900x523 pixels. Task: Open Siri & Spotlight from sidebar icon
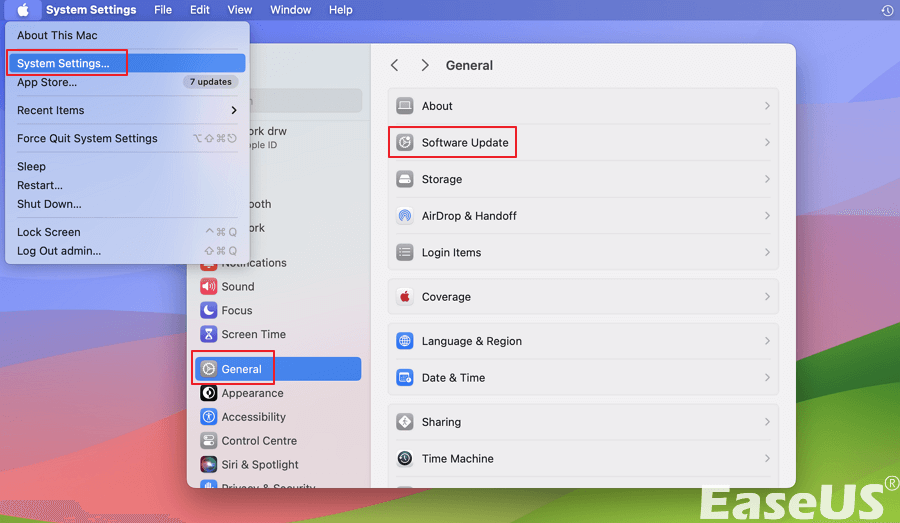[208, 465]
